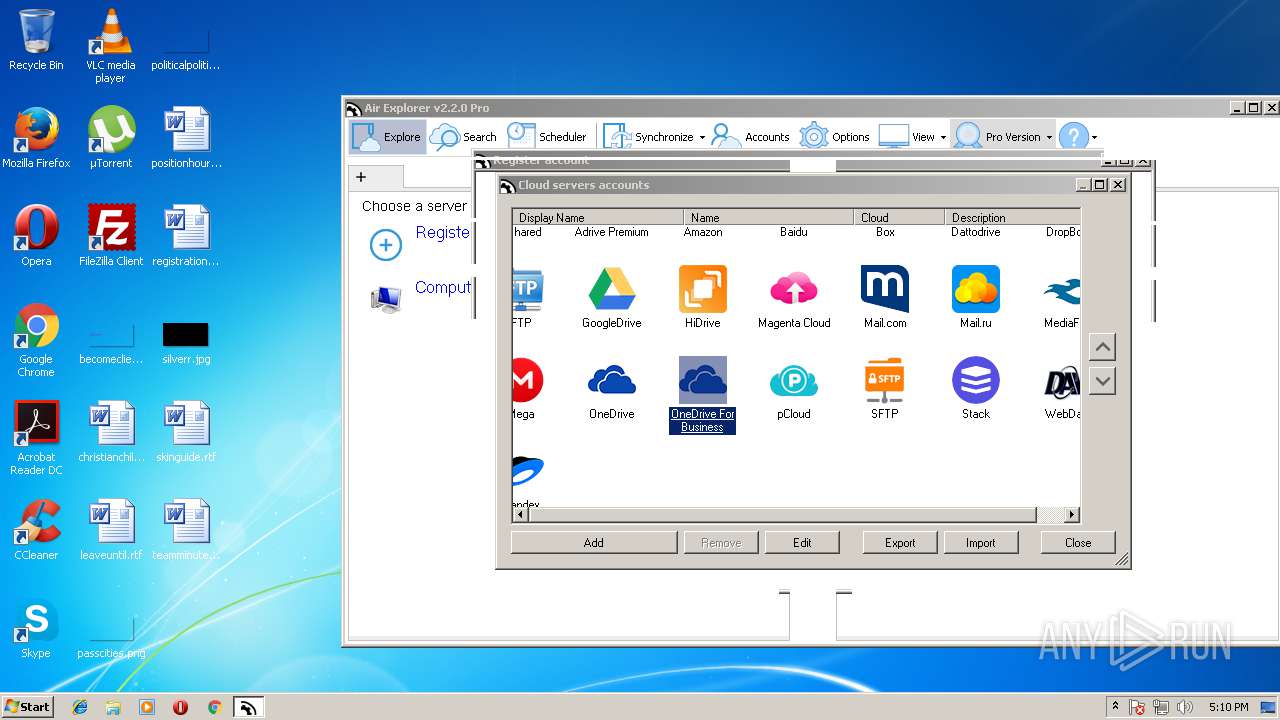
Task: Open µTorrent desktop icon
Action: [x=110, y=138]
